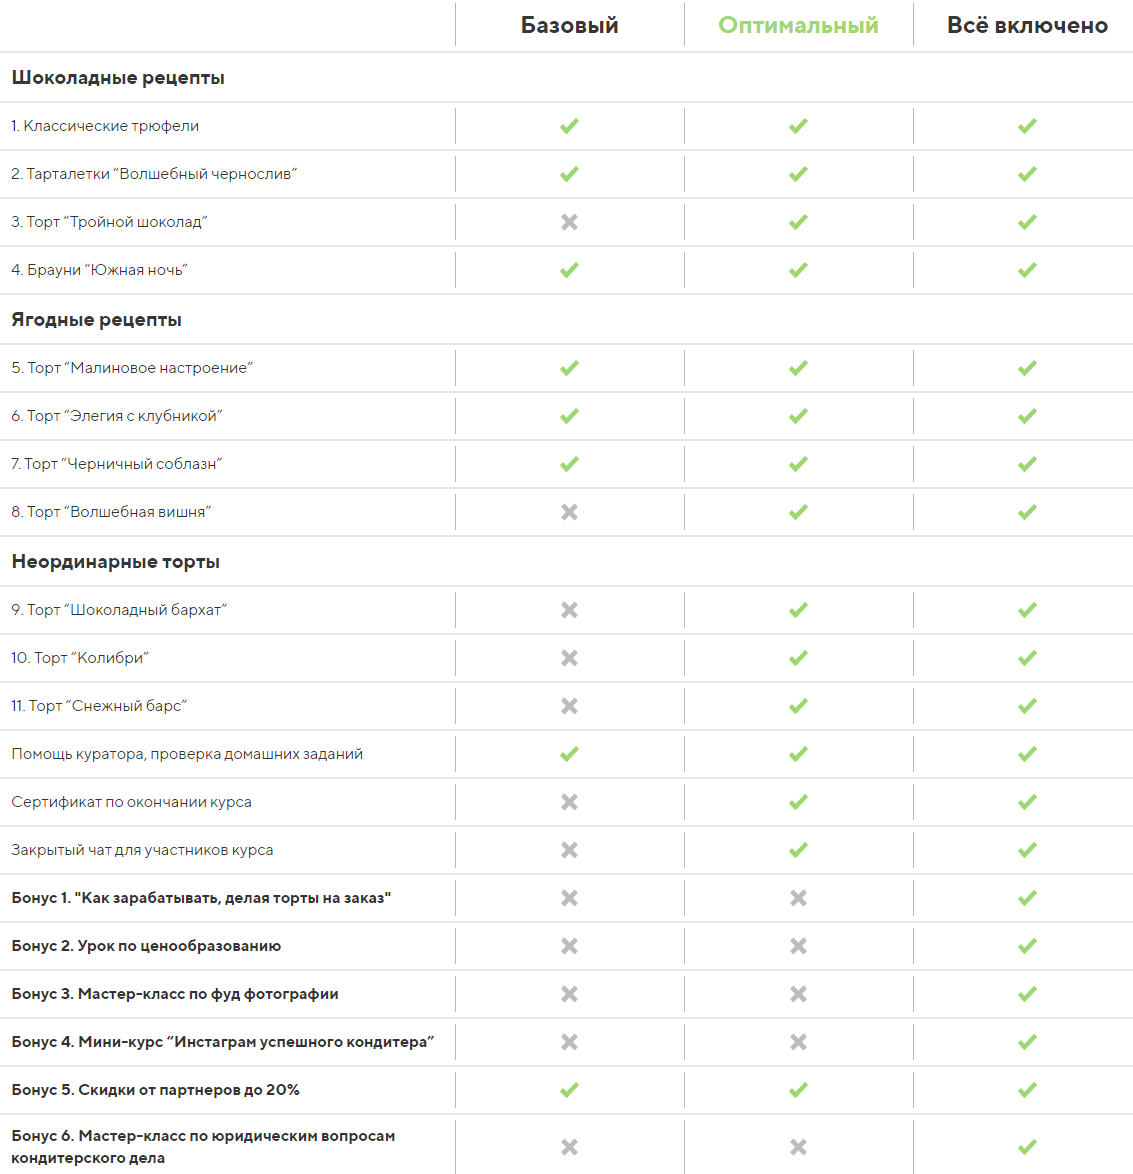
Task: Click Оптимальный checkmark for Брауни "Южная ночь"
Action: 798,270
